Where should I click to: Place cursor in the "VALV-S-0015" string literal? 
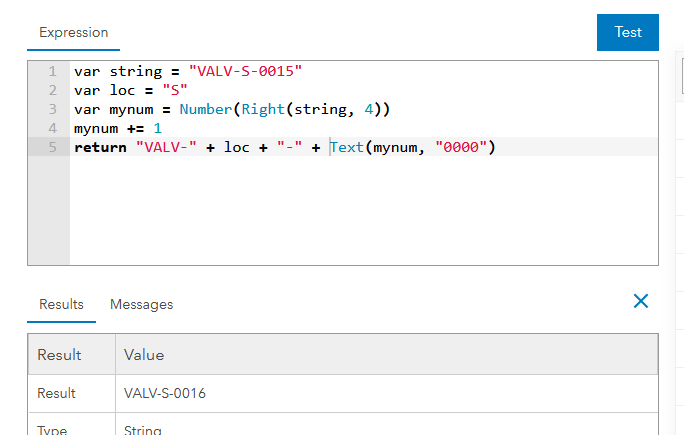(245, 72)
